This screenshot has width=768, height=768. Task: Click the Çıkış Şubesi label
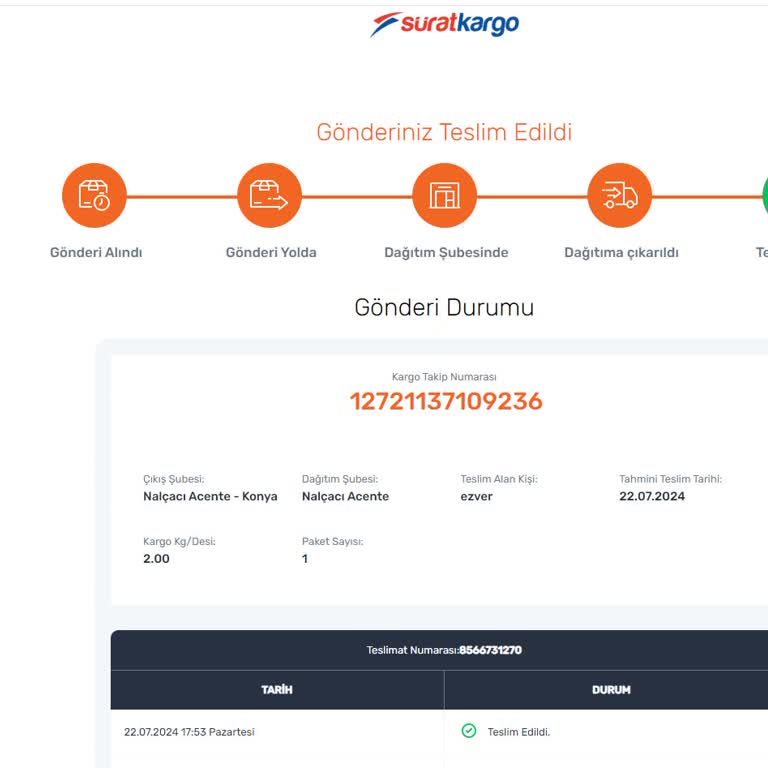click(x=174, y=479)
